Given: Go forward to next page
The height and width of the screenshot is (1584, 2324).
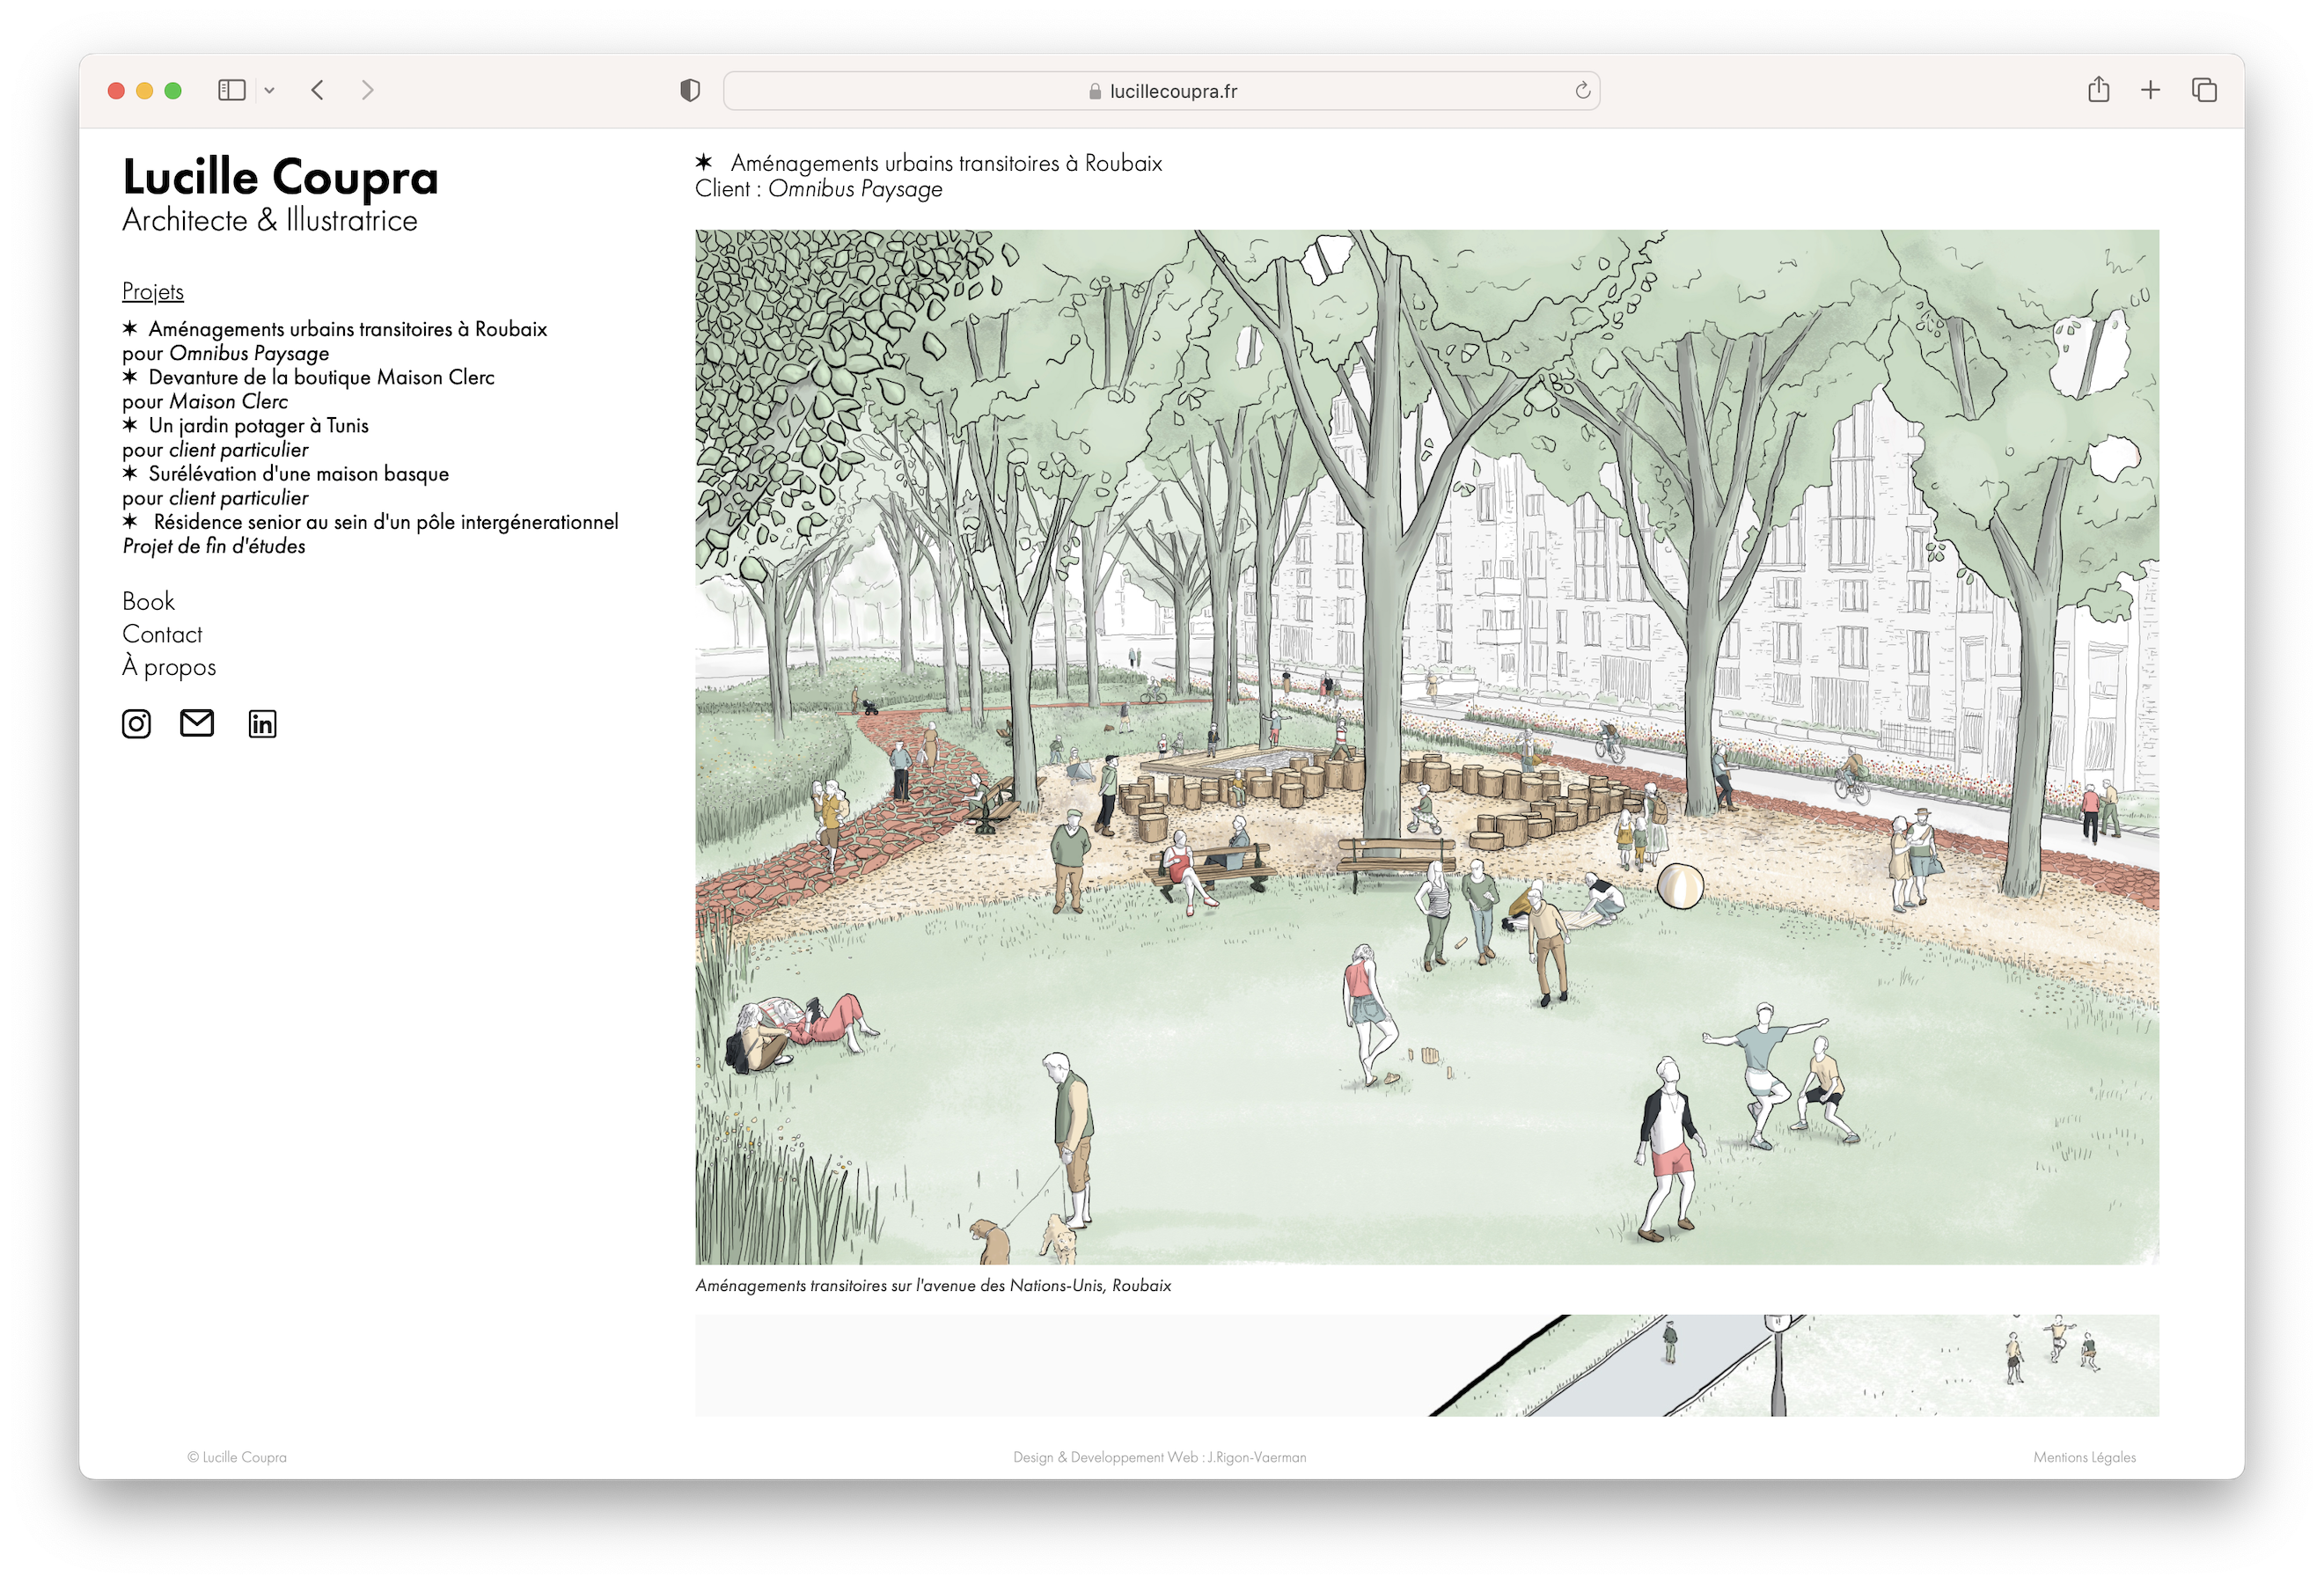Looking at the screenshot, I should coord(367,90).
